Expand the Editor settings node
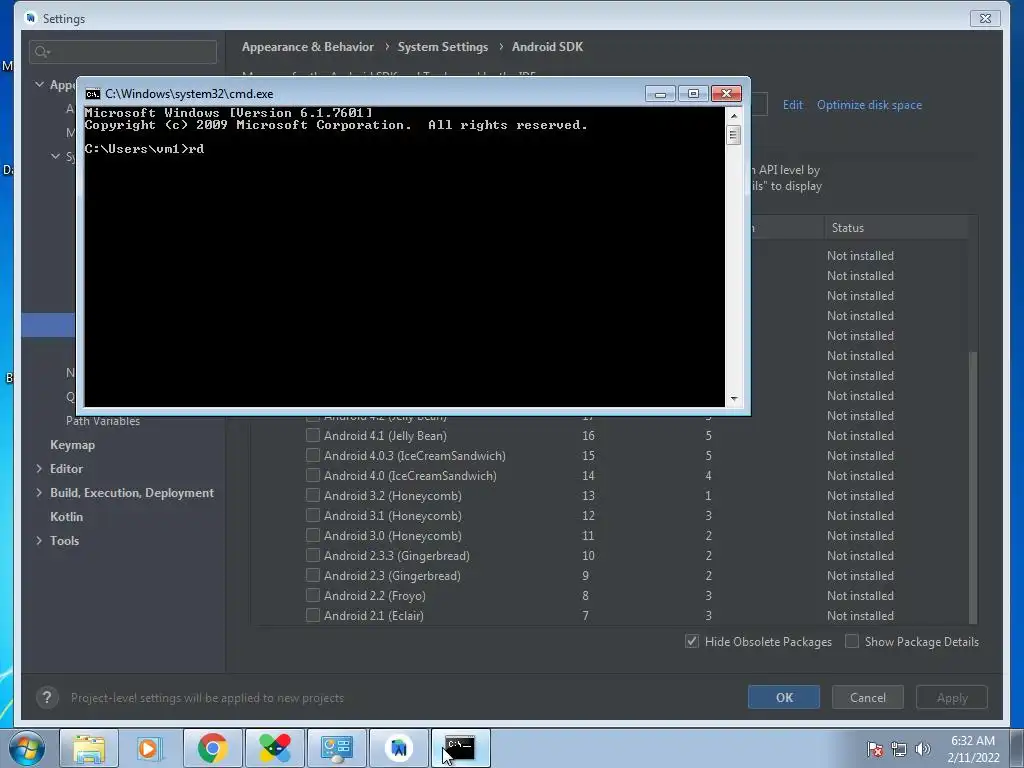The height and width of the screenshot is (768, 1024). click(x=39, y=468)
